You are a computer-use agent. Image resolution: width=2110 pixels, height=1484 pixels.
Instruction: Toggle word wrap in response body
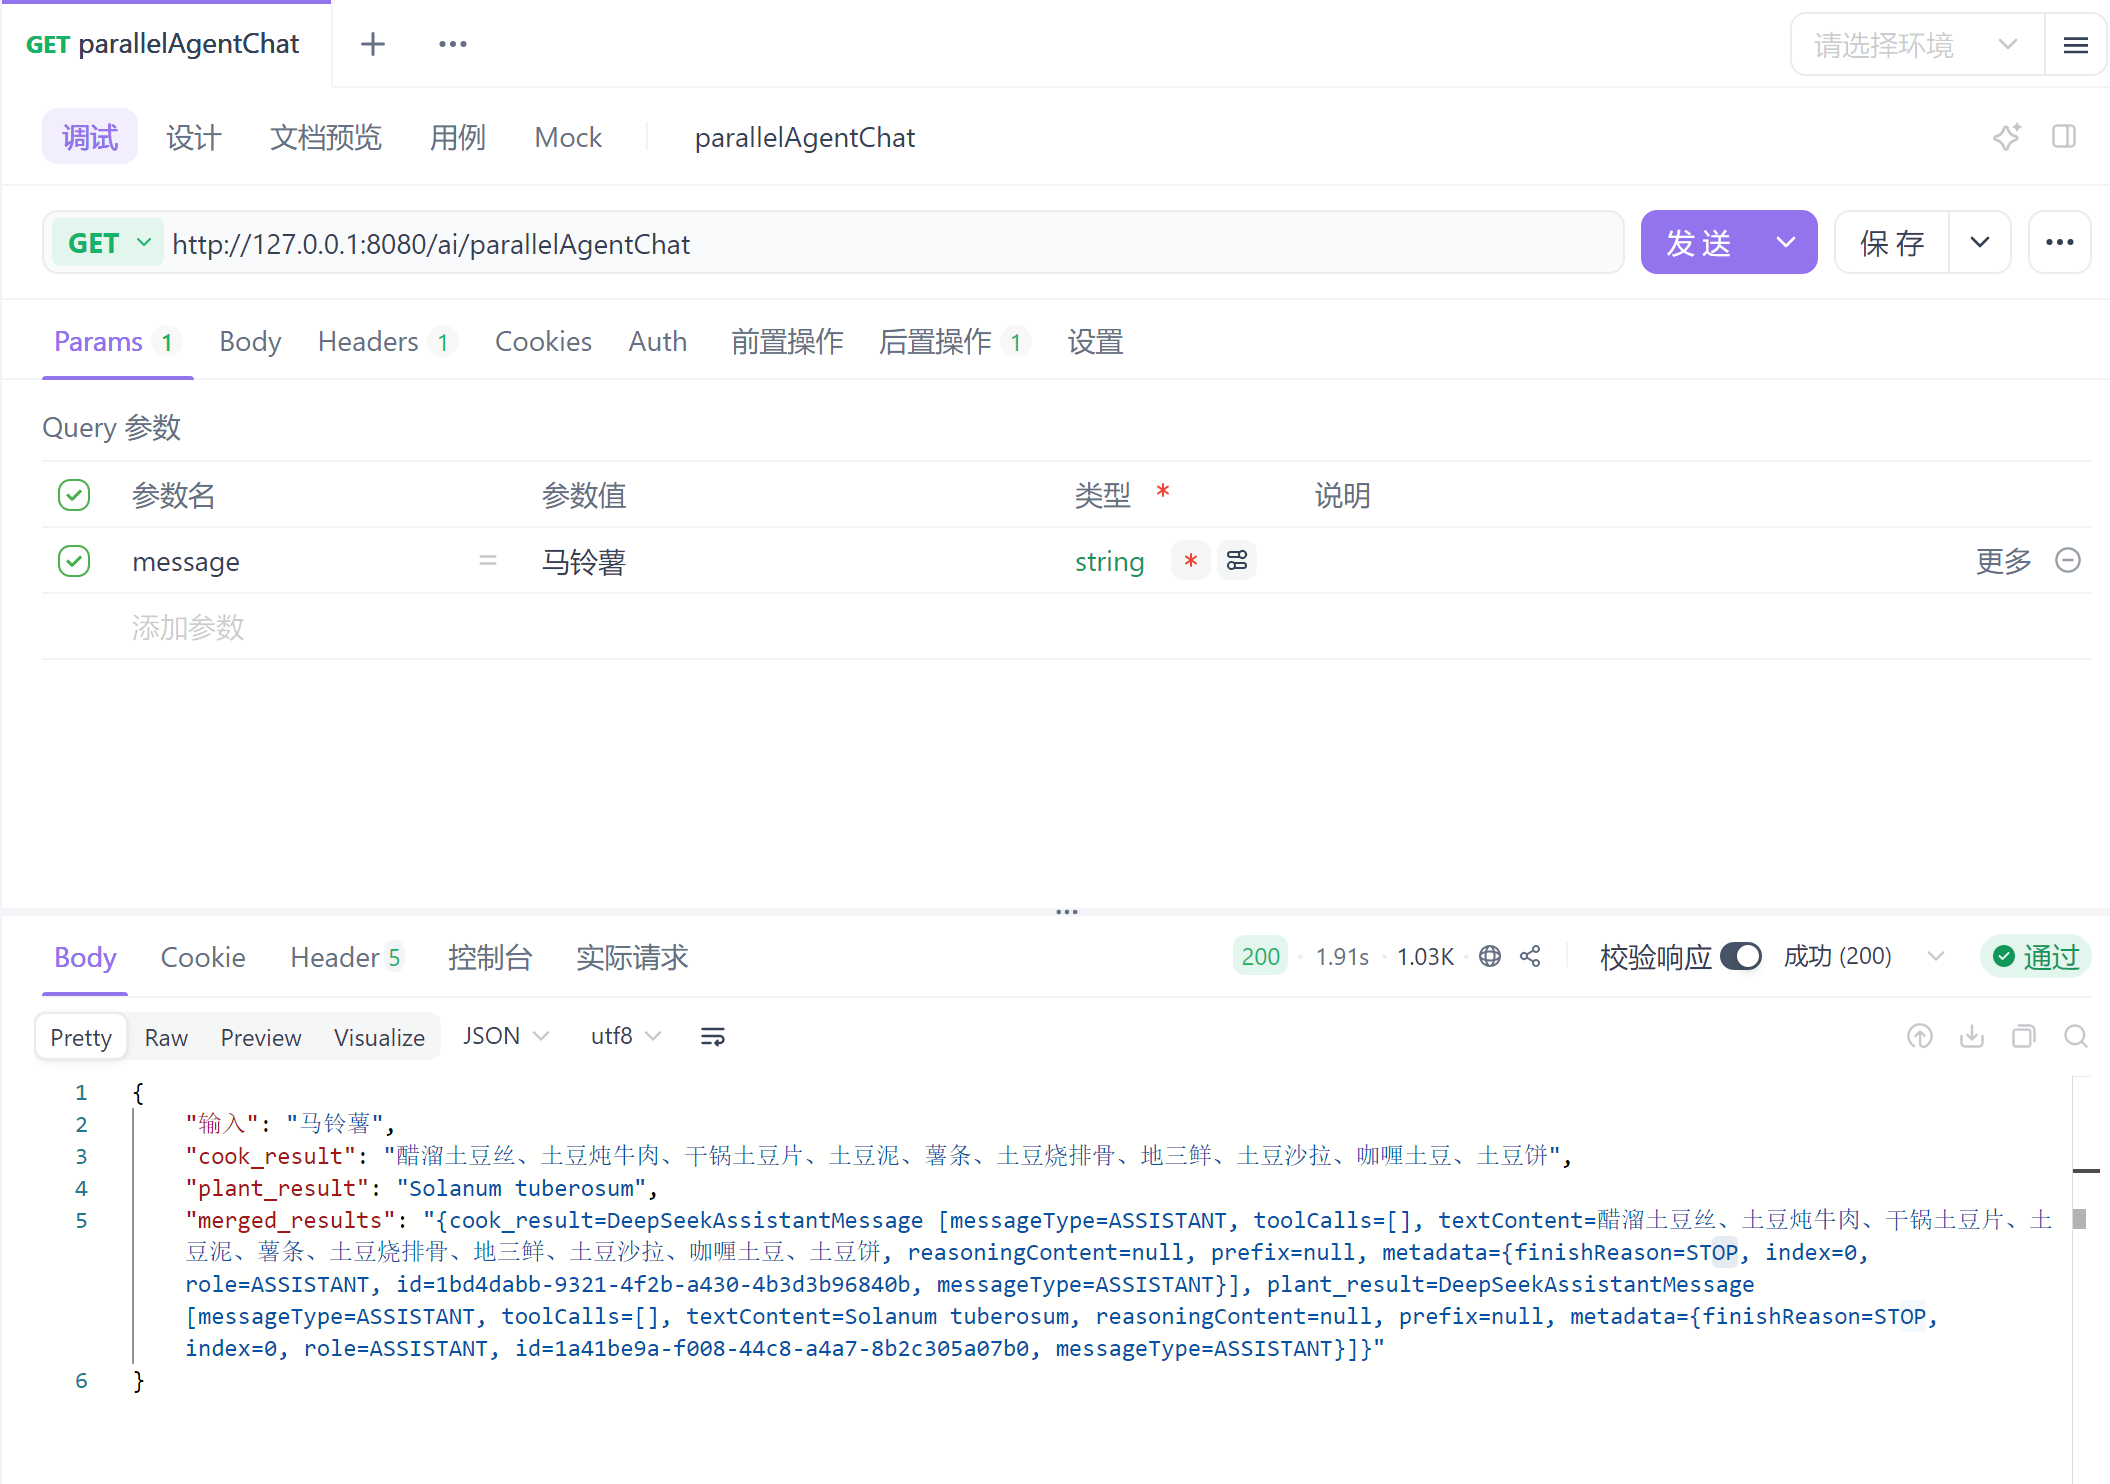[713, 1037]
